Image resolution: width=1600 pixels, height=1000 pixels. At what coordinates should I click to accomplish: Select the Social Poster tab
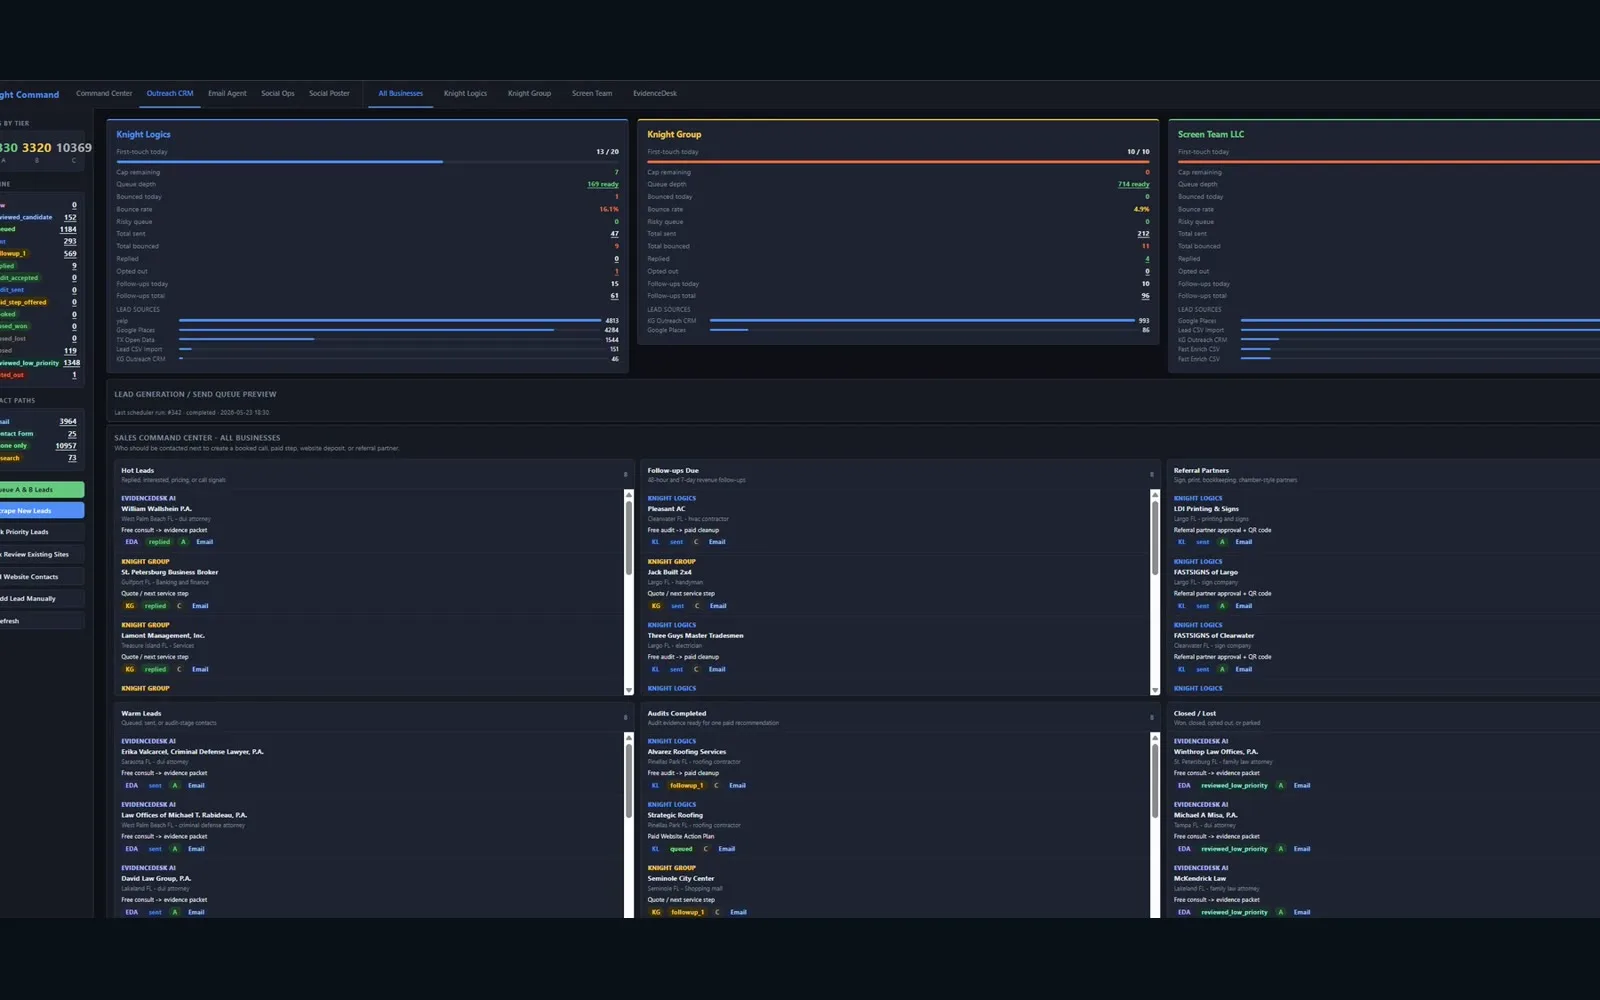[x=329, y=93]
